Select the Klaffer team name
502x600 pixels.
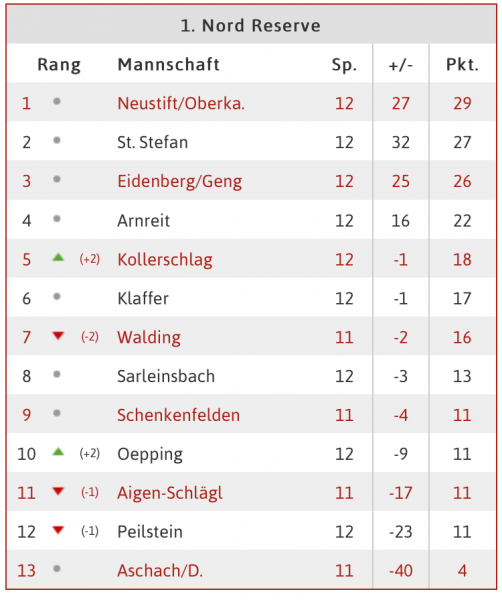click(143, 298)
